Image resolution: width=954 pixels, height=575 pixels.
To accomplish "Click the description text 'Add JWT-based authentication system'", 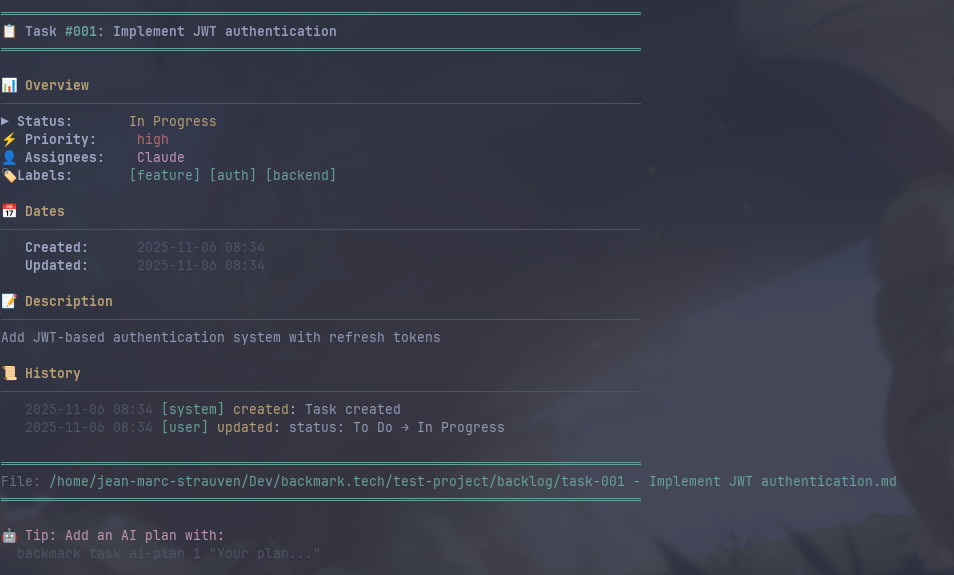I will pyautogui.click(x=141, y=337).
